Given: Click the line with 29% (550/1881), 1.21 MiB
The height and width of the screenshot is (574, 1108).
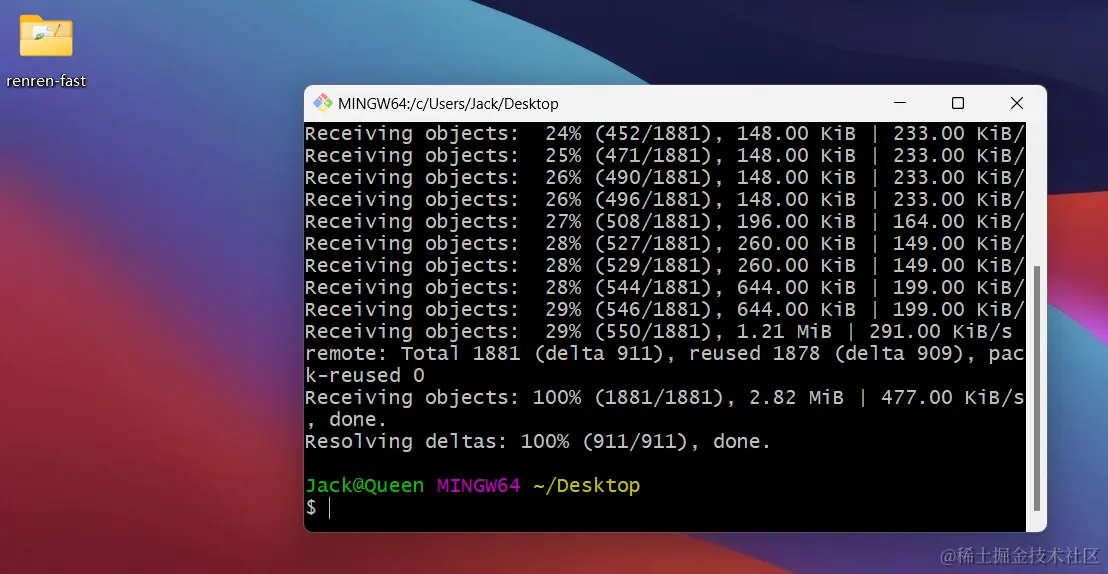Looking at the screenshot, I should click(659, 332).
